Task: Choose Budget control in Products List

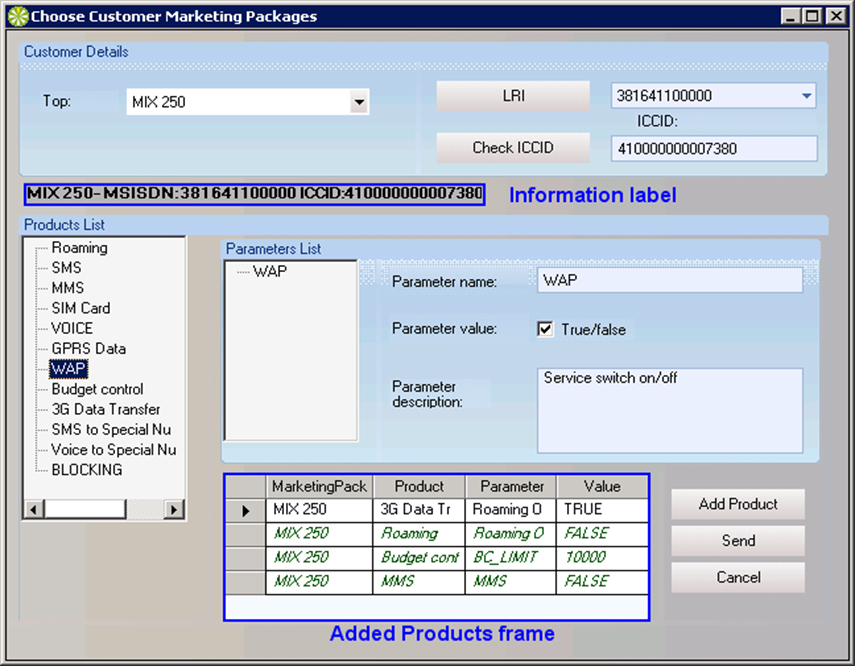Action: pyautogui.click(x=97, y=389)
